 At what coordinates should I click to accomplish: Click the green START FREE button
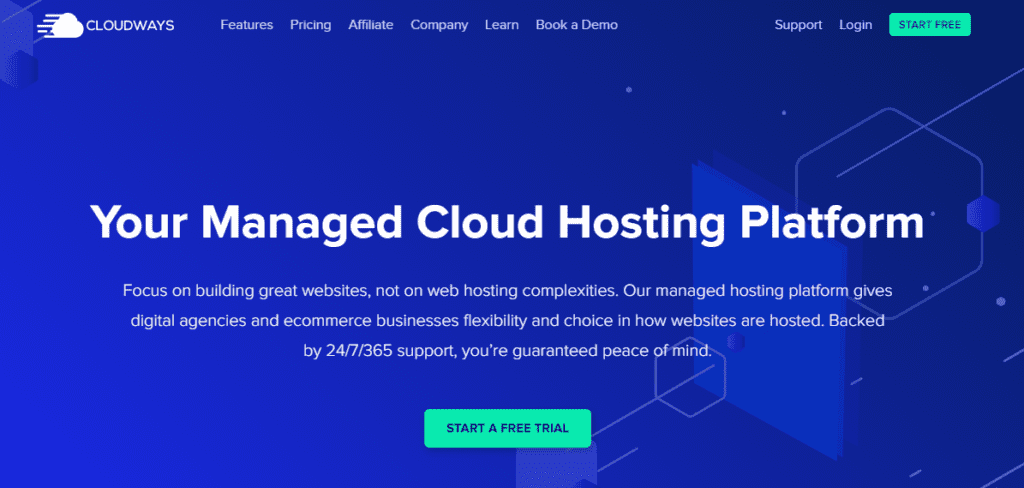coord(929,25)
